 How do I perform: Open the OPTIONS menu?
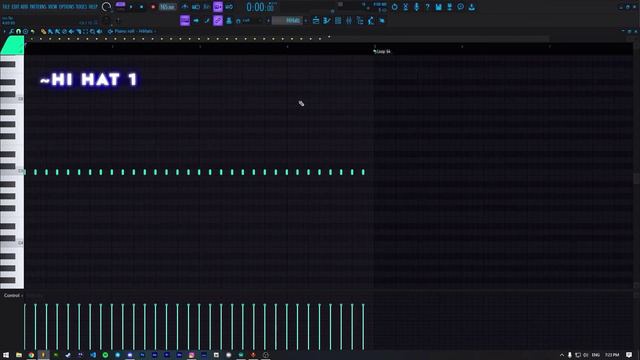pyautogui.click(x=67, y=7)
